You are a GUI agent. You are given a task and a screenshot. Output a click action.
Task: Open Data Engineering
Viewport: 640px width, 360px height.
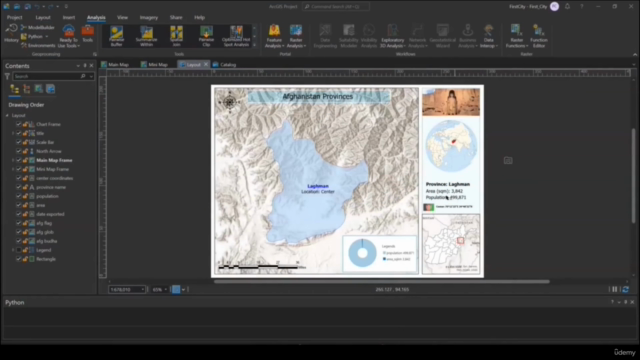coord(325,36)
